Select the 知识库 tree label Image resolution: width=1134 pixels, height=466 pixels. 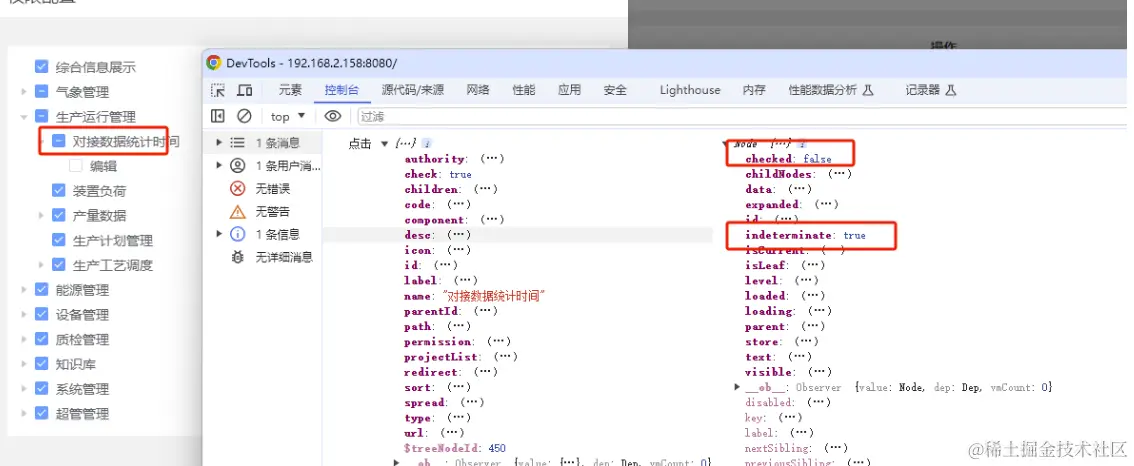tap(76, 364)
